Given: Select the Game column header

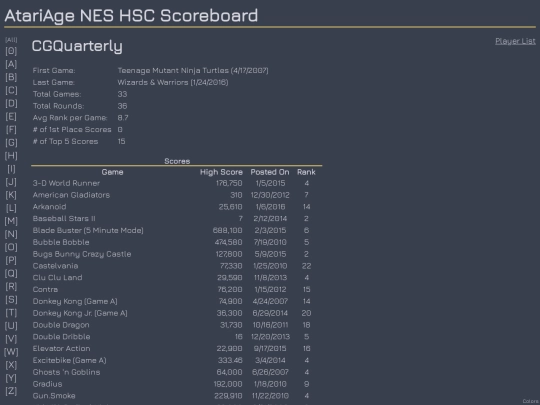Looking at the screenshot, I should pyautogui.click(x=112, y=172).
